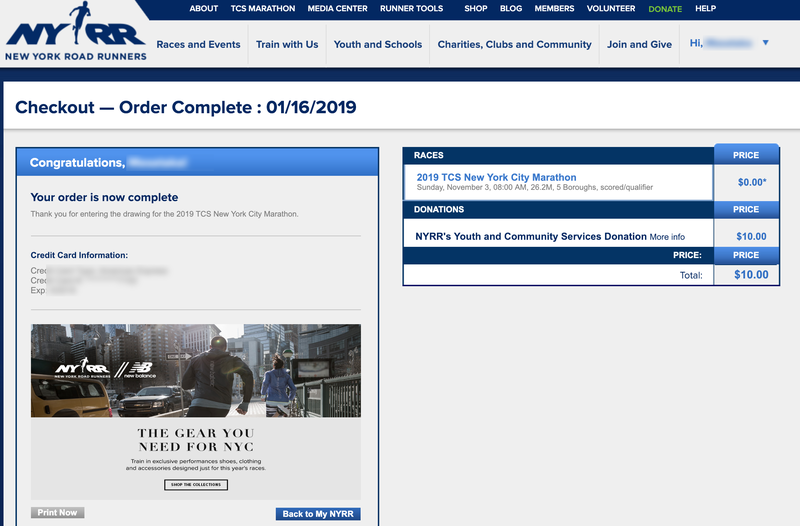Open the 2019 TCS New York City Marathon link
Viewport: 800px width, 526px height.
click(496, 177)
